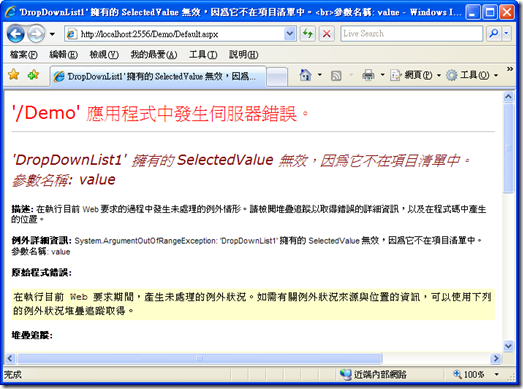The width and height of the screenshot is (523, 389).
Task: Go to the Home page icon
Action: (305, 75)
